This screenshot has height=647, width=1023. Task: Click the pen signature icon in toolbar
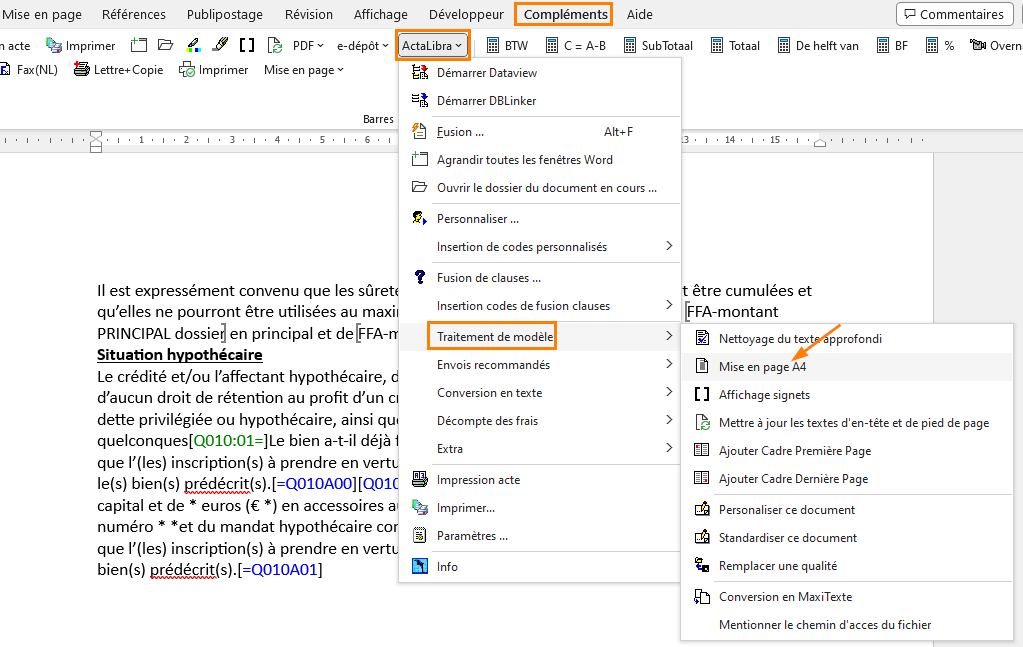coord(221,45)
